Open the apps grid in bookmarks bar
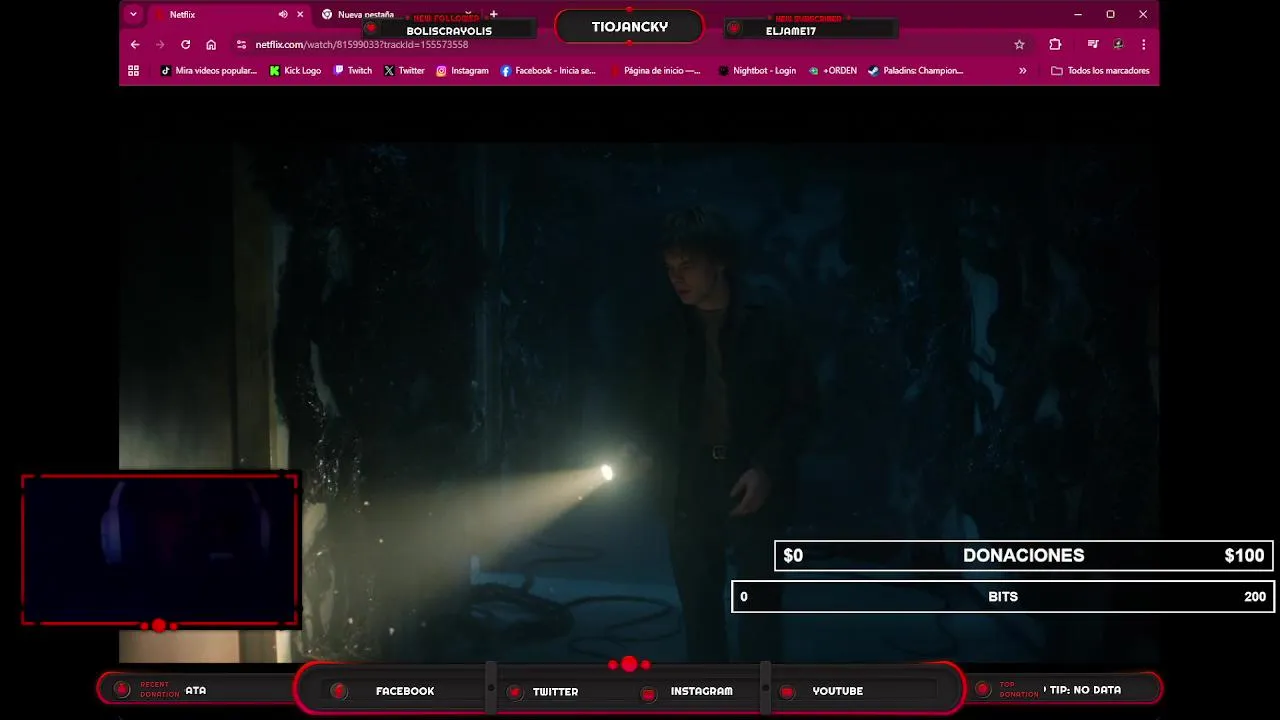 click(x=133, y=70)
